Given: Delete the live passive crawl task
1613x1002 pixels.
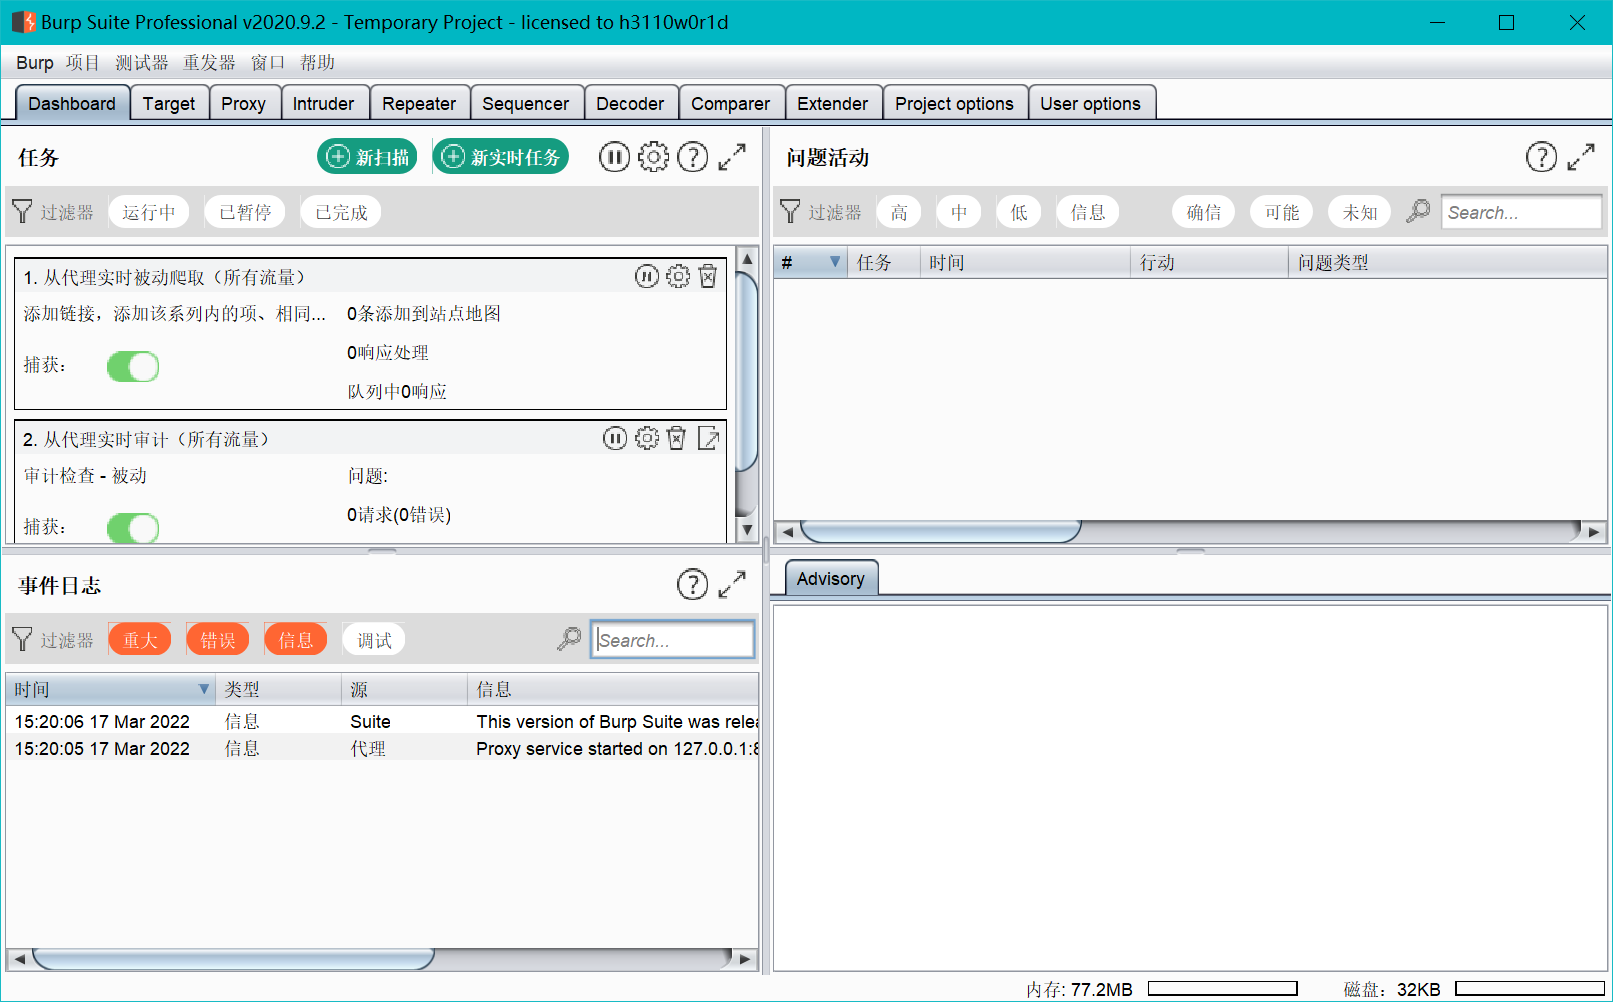Looking at the screenshot, I should (709, 276).
